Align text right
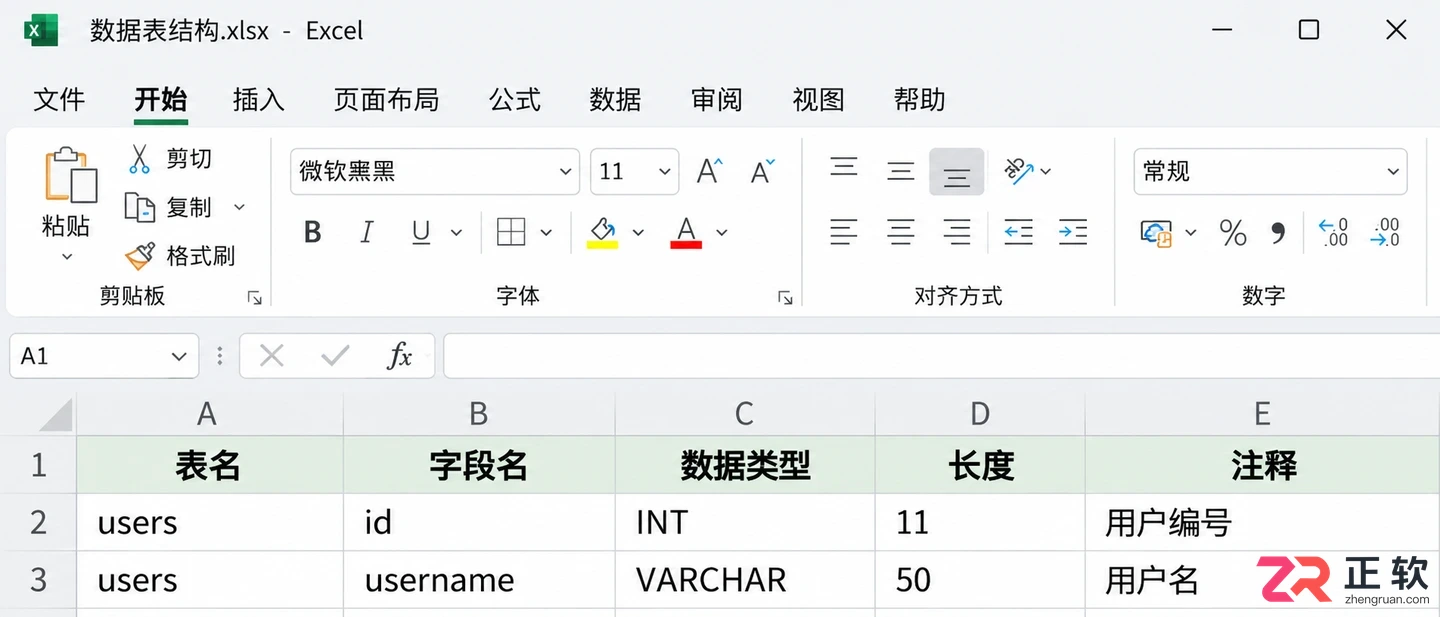 point(957,233)
